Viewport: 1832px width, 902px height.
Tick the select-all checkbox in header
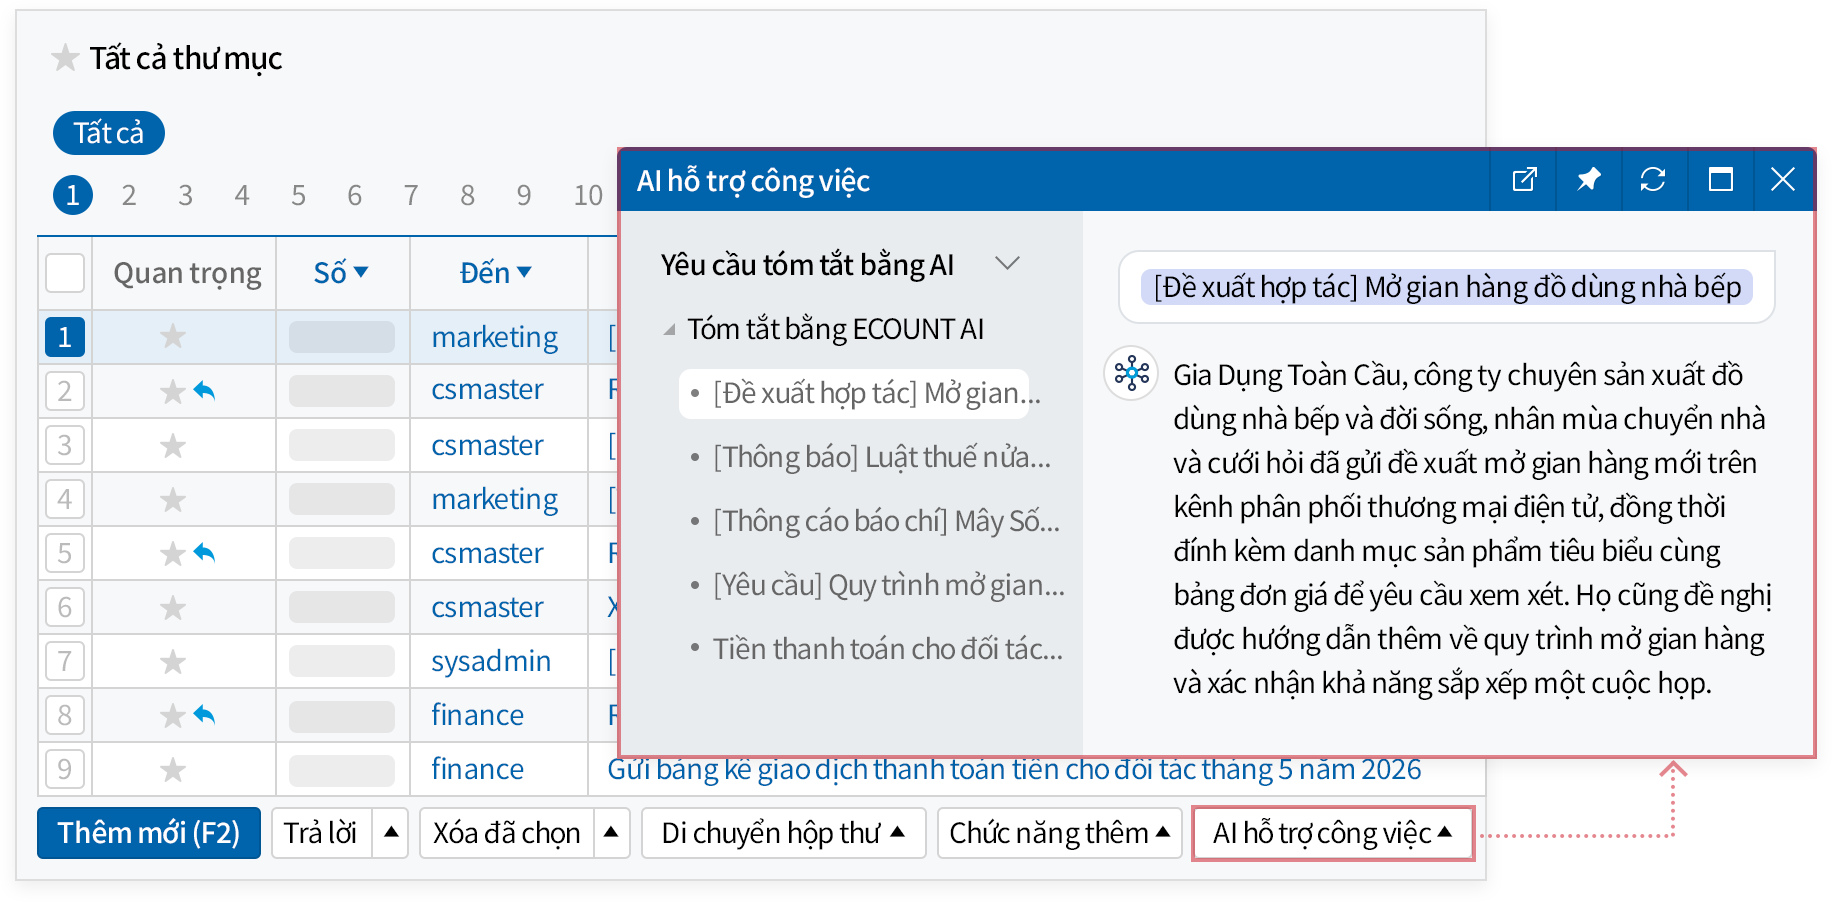tap(65, 272)
